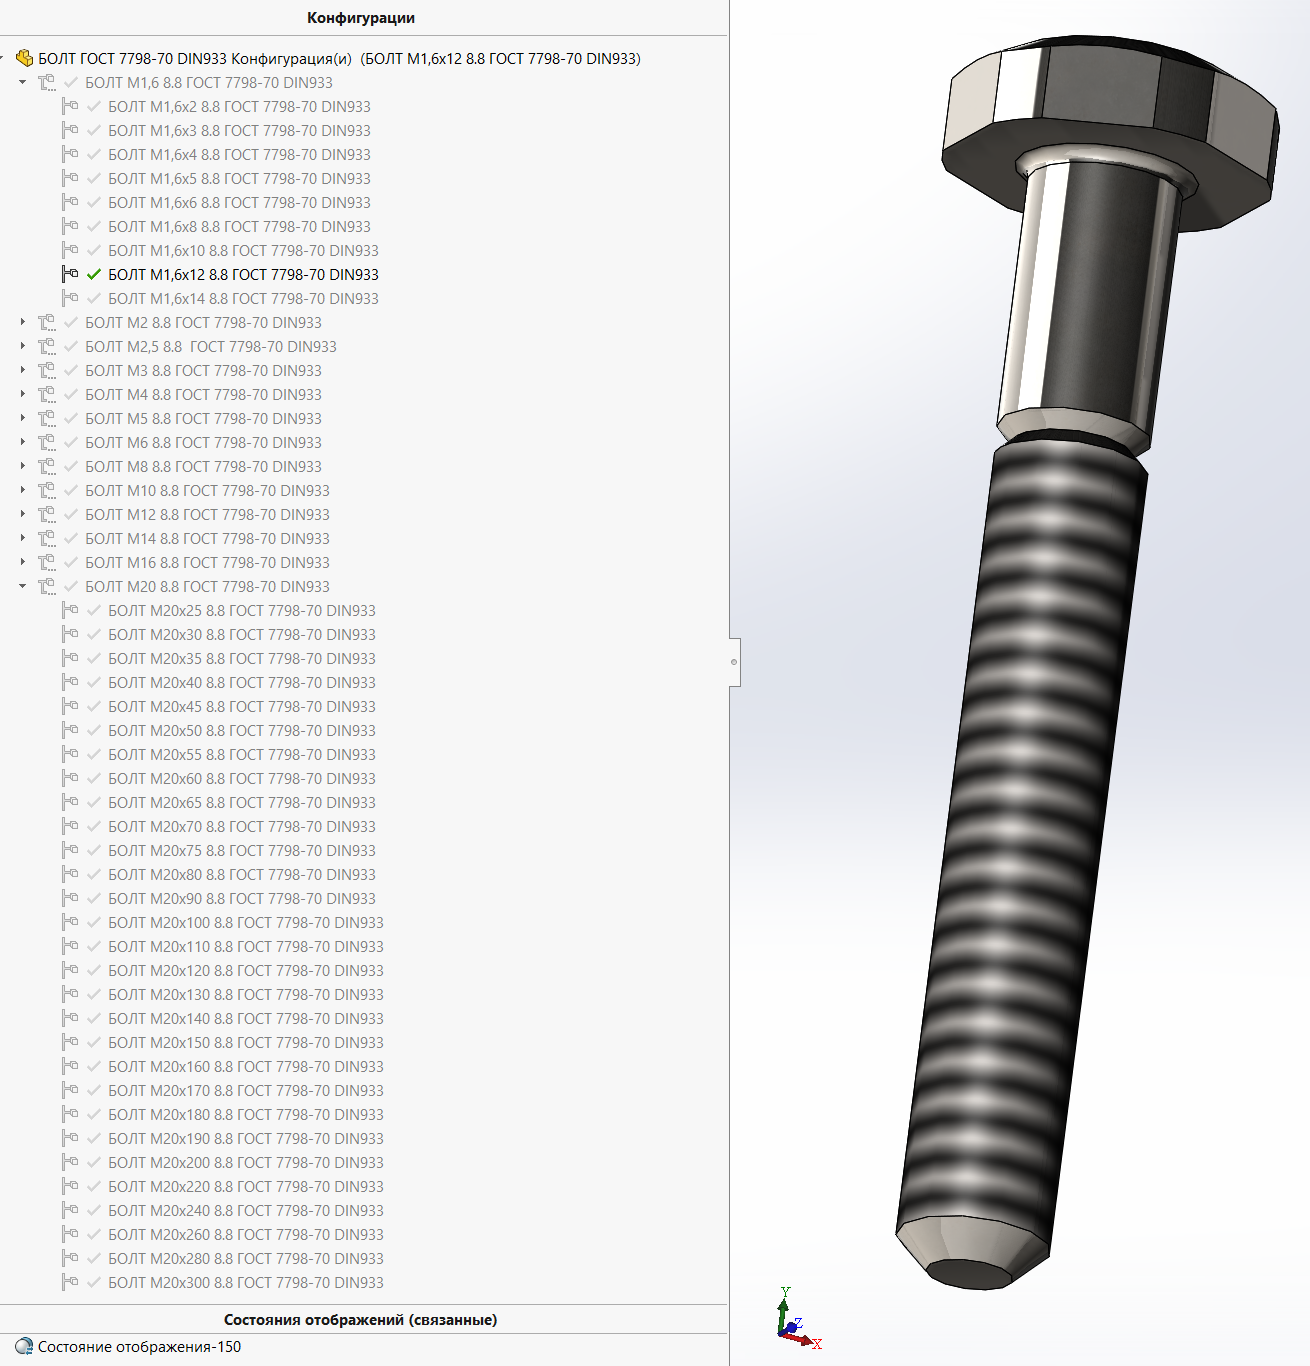Click the gray check mark of БОЛТ M1,6x3
Screen dimensions: 1310x1366
click(94, 130)
